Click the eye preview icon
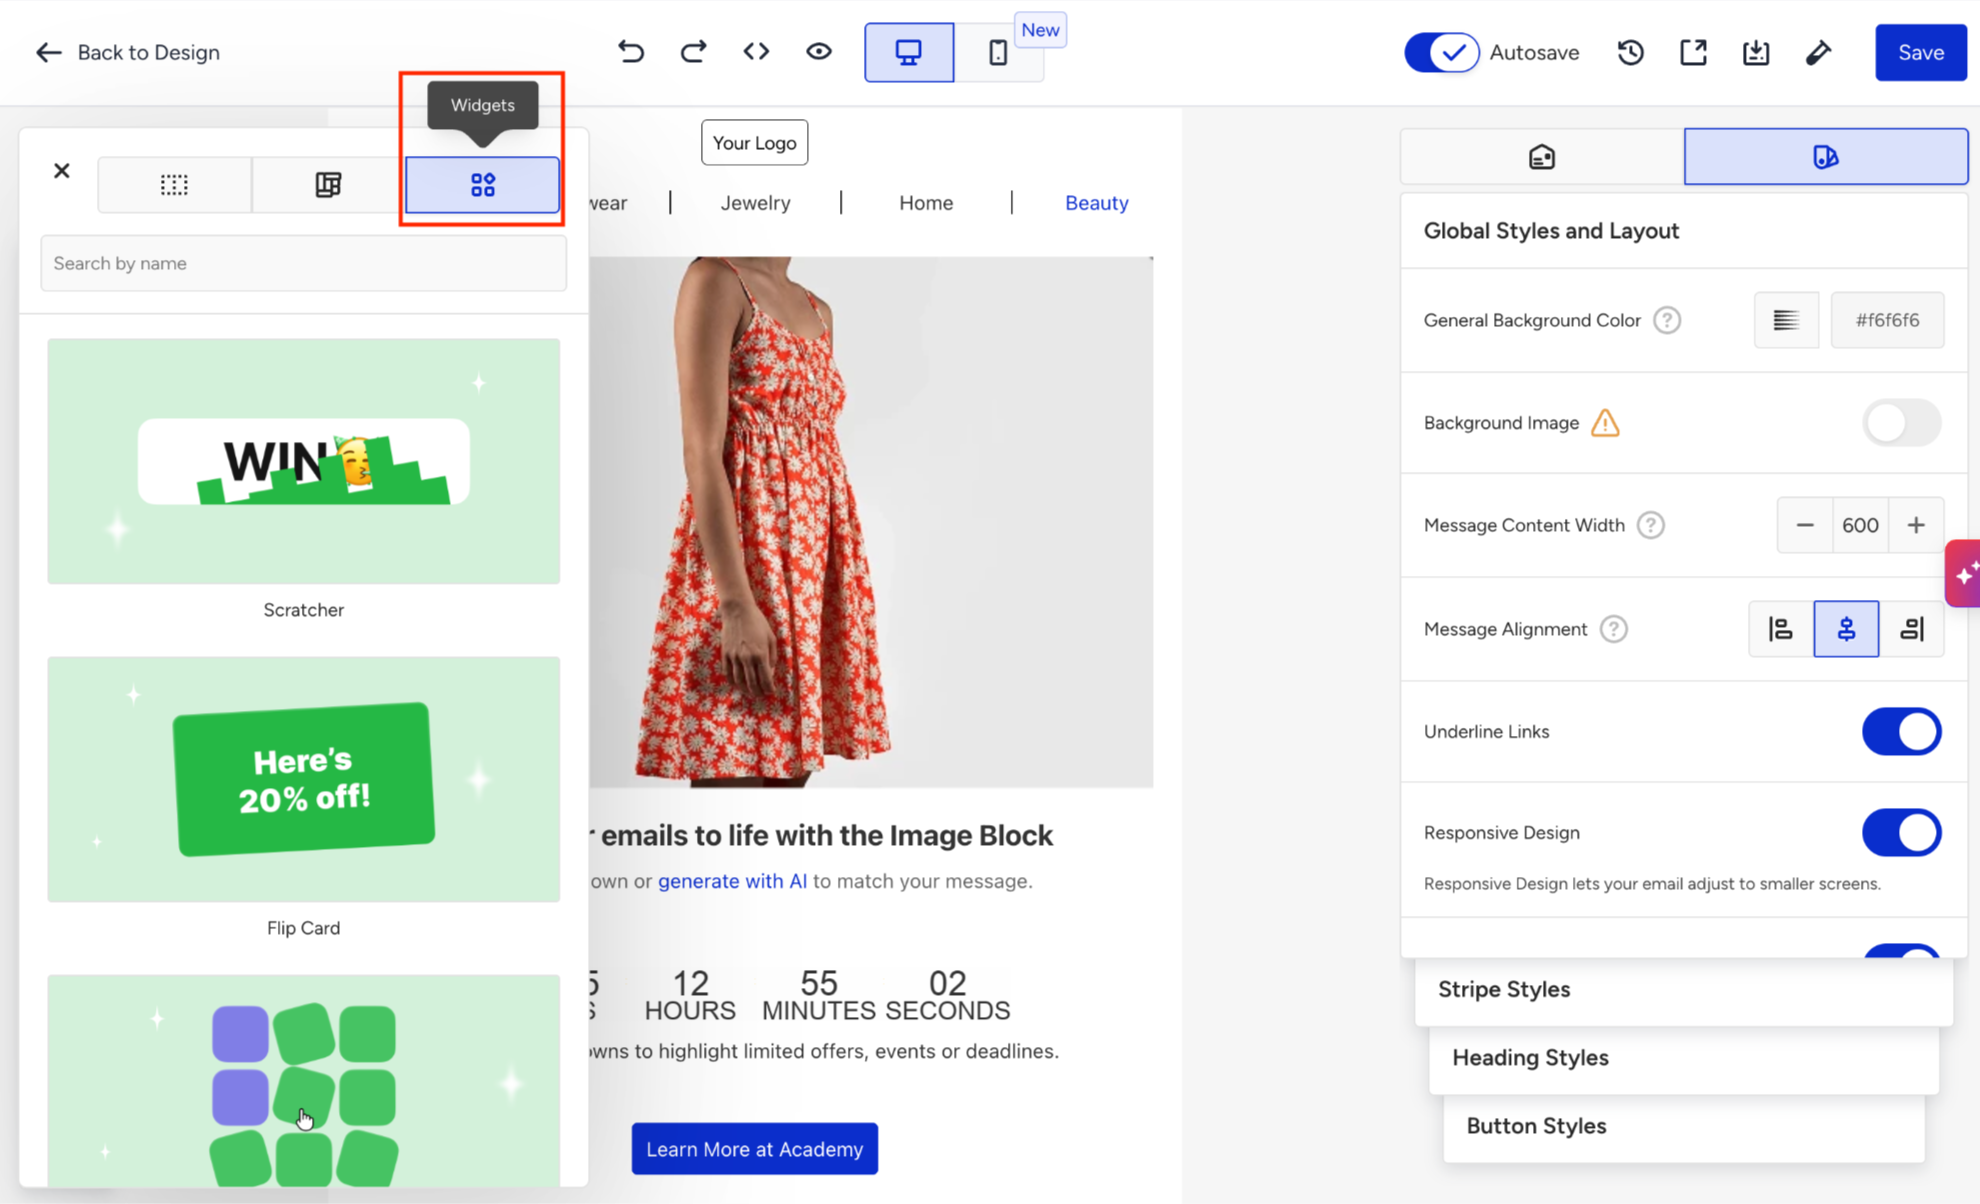The height and width of the screenshot is (1204, 1980). click(819, 52)
